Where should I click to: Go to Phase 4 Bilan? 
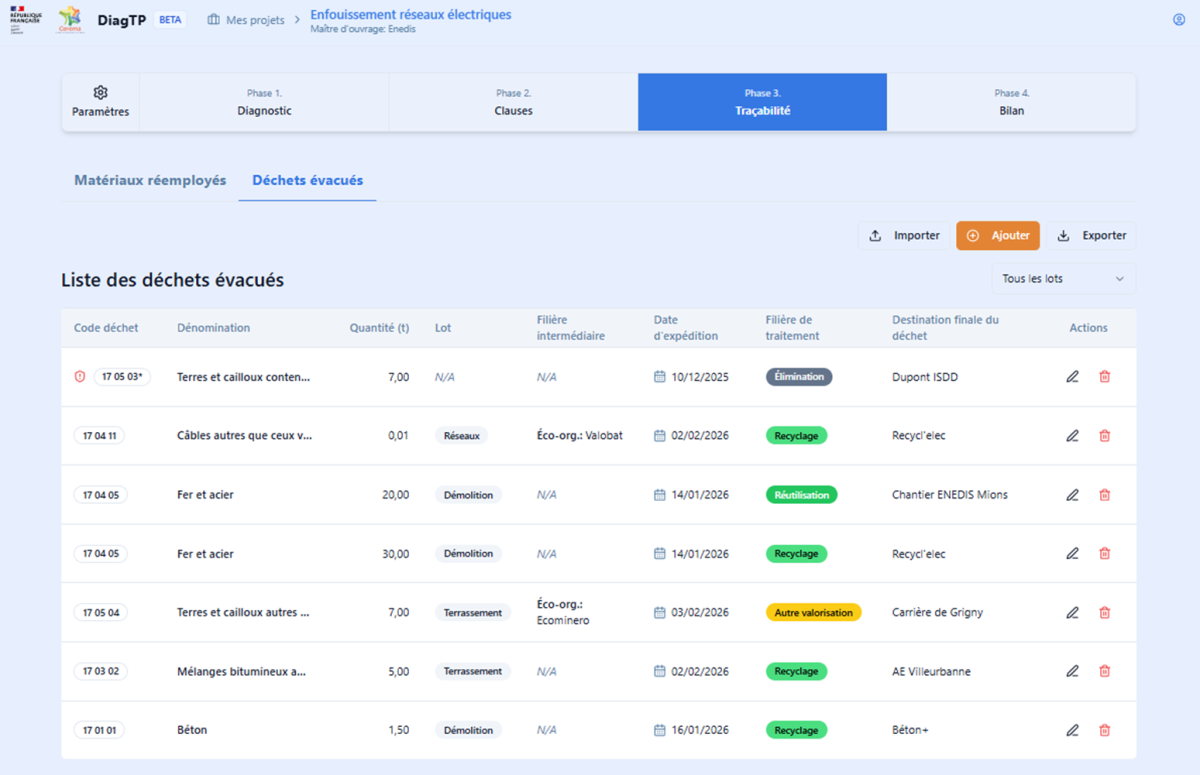1011,102
